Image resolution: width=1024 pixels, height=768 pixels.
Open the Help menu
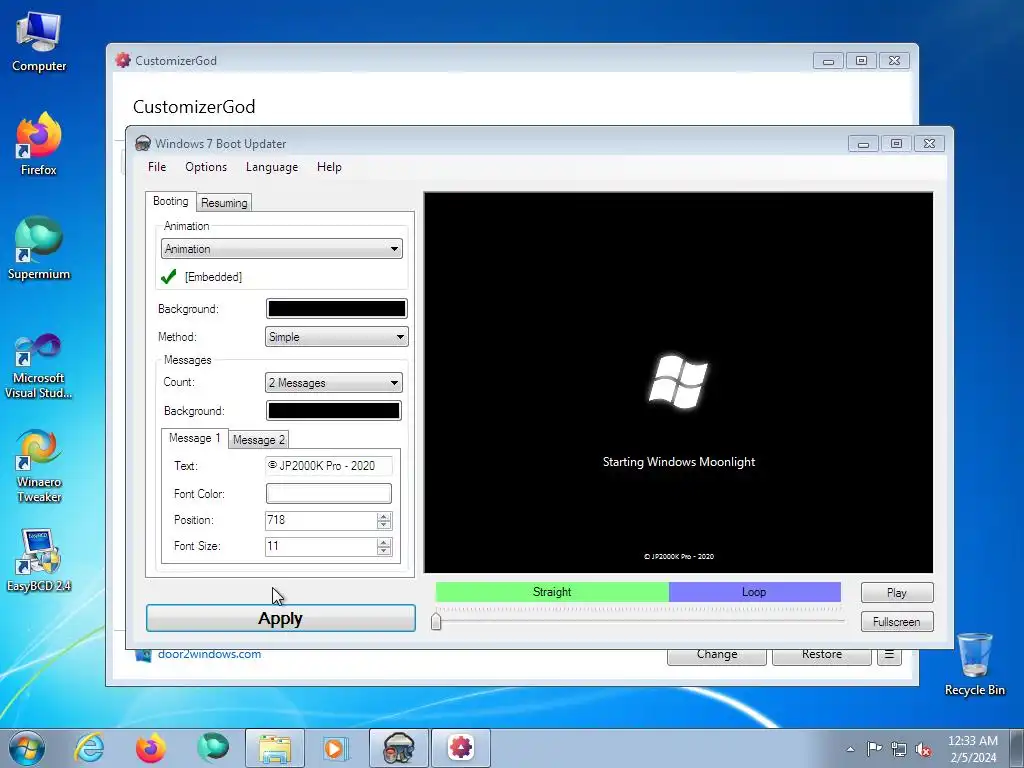(x=329, y=167)
